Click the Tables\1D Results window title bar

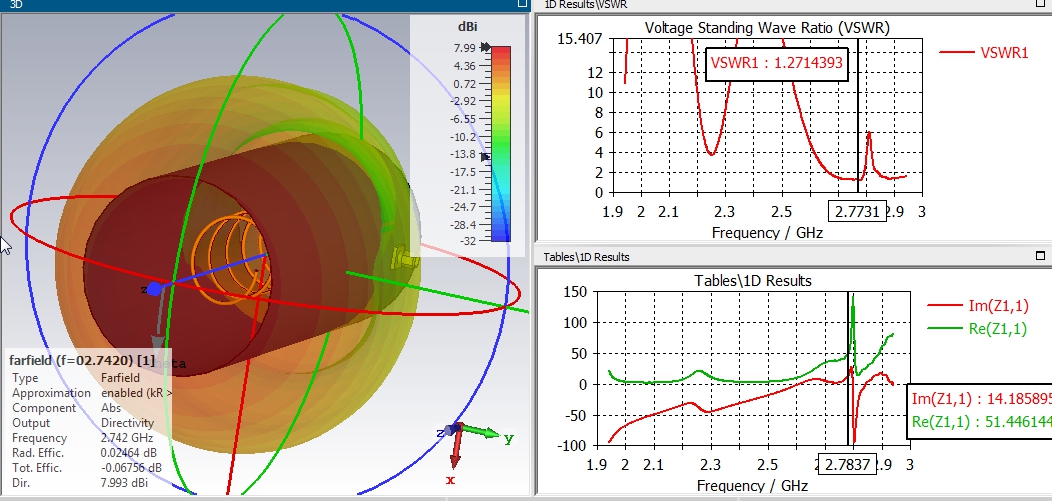(794, 256)
